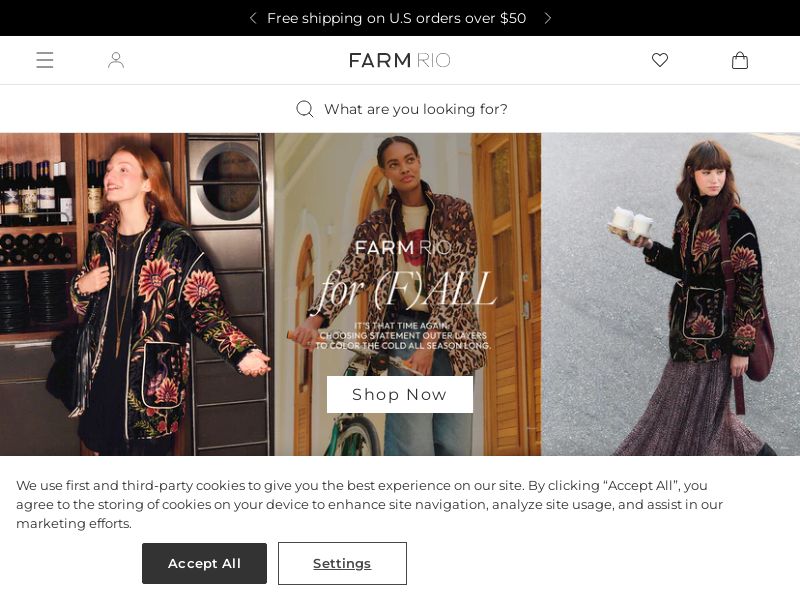Image resolution: width=800 pixels, height=600 pixels.
Task: Open the hamburger navigation menu
Action: (x=45, y=60)
